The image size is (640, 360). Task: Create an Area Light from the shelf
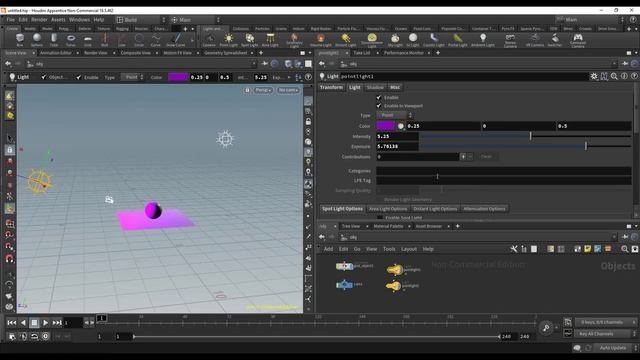pos(270,40)
